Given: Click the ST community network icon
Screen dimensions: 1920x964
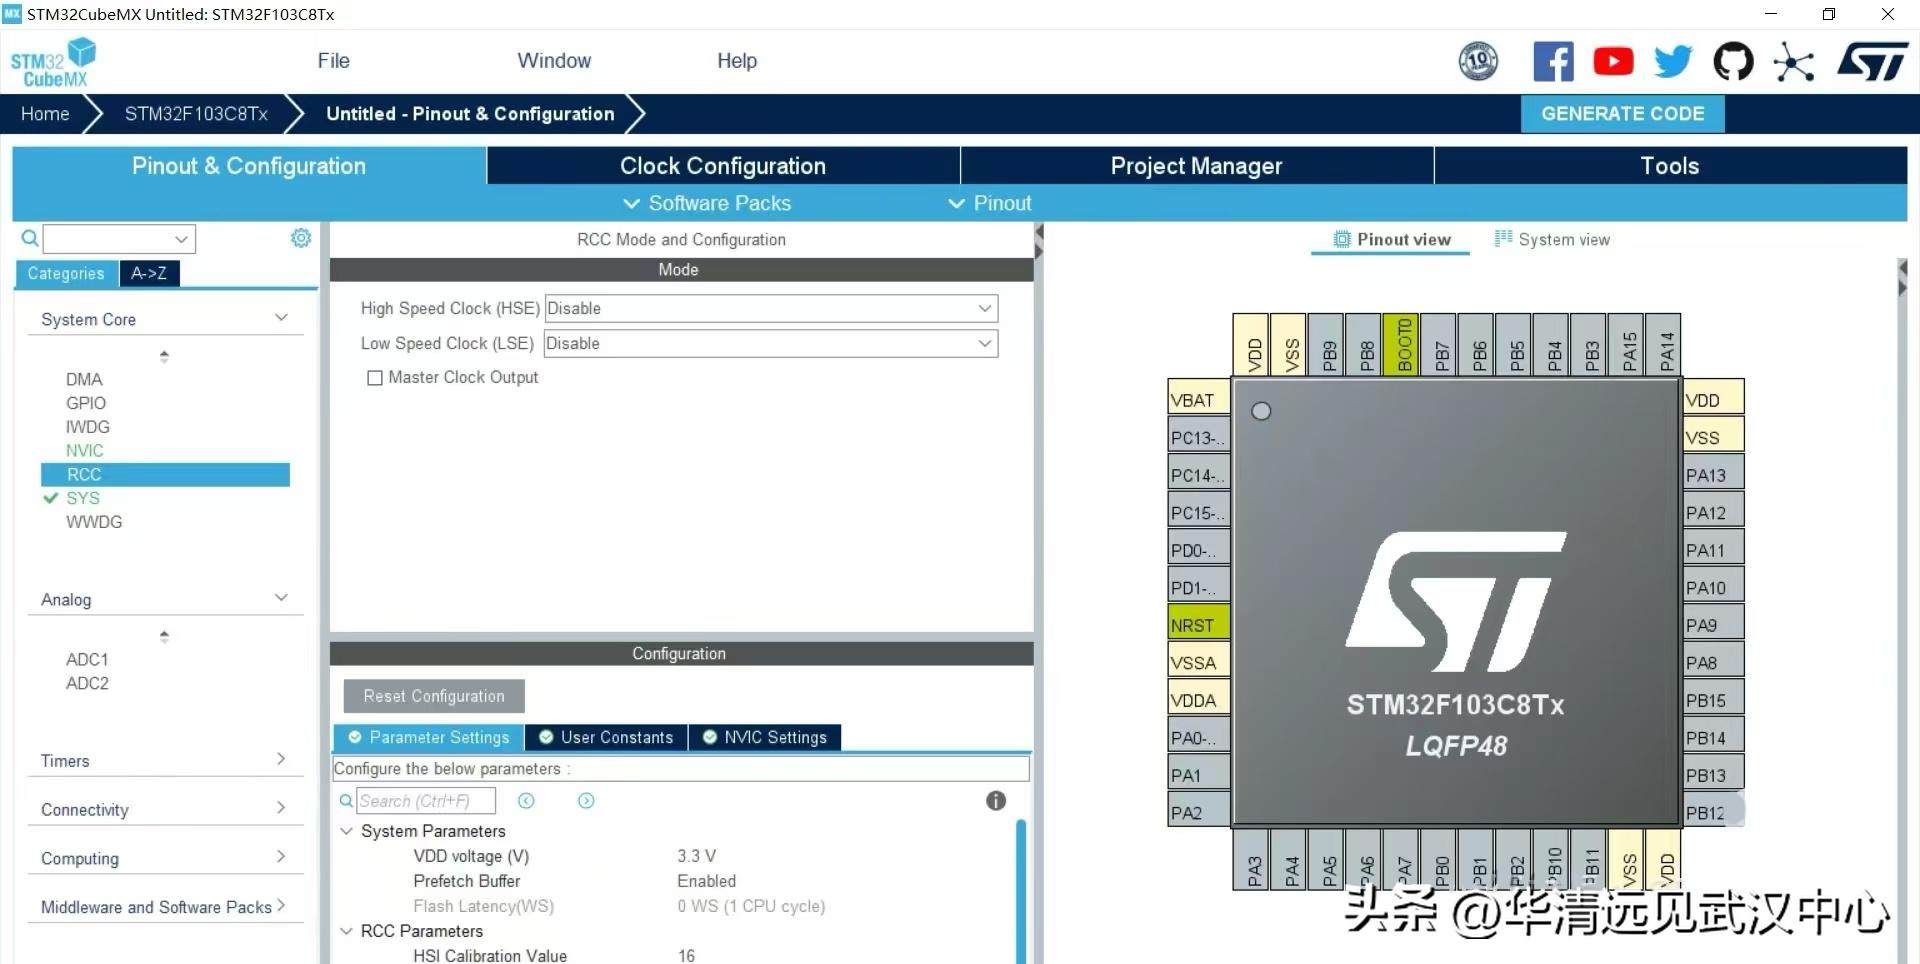Looking at the screenshot, I should tap(1793, 62).
